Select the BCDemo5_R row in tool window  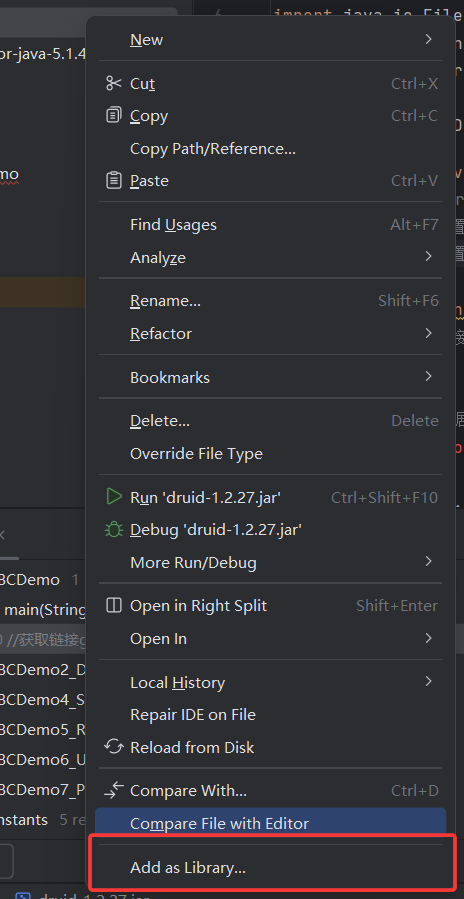(x=43, y=730)
